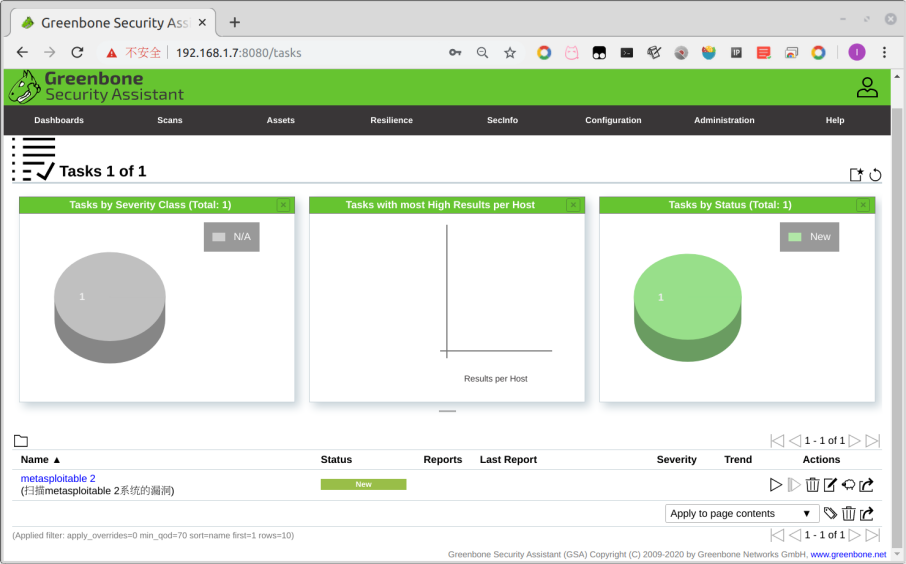Close the Tasks by Severity Class chart

coord(283,205)
